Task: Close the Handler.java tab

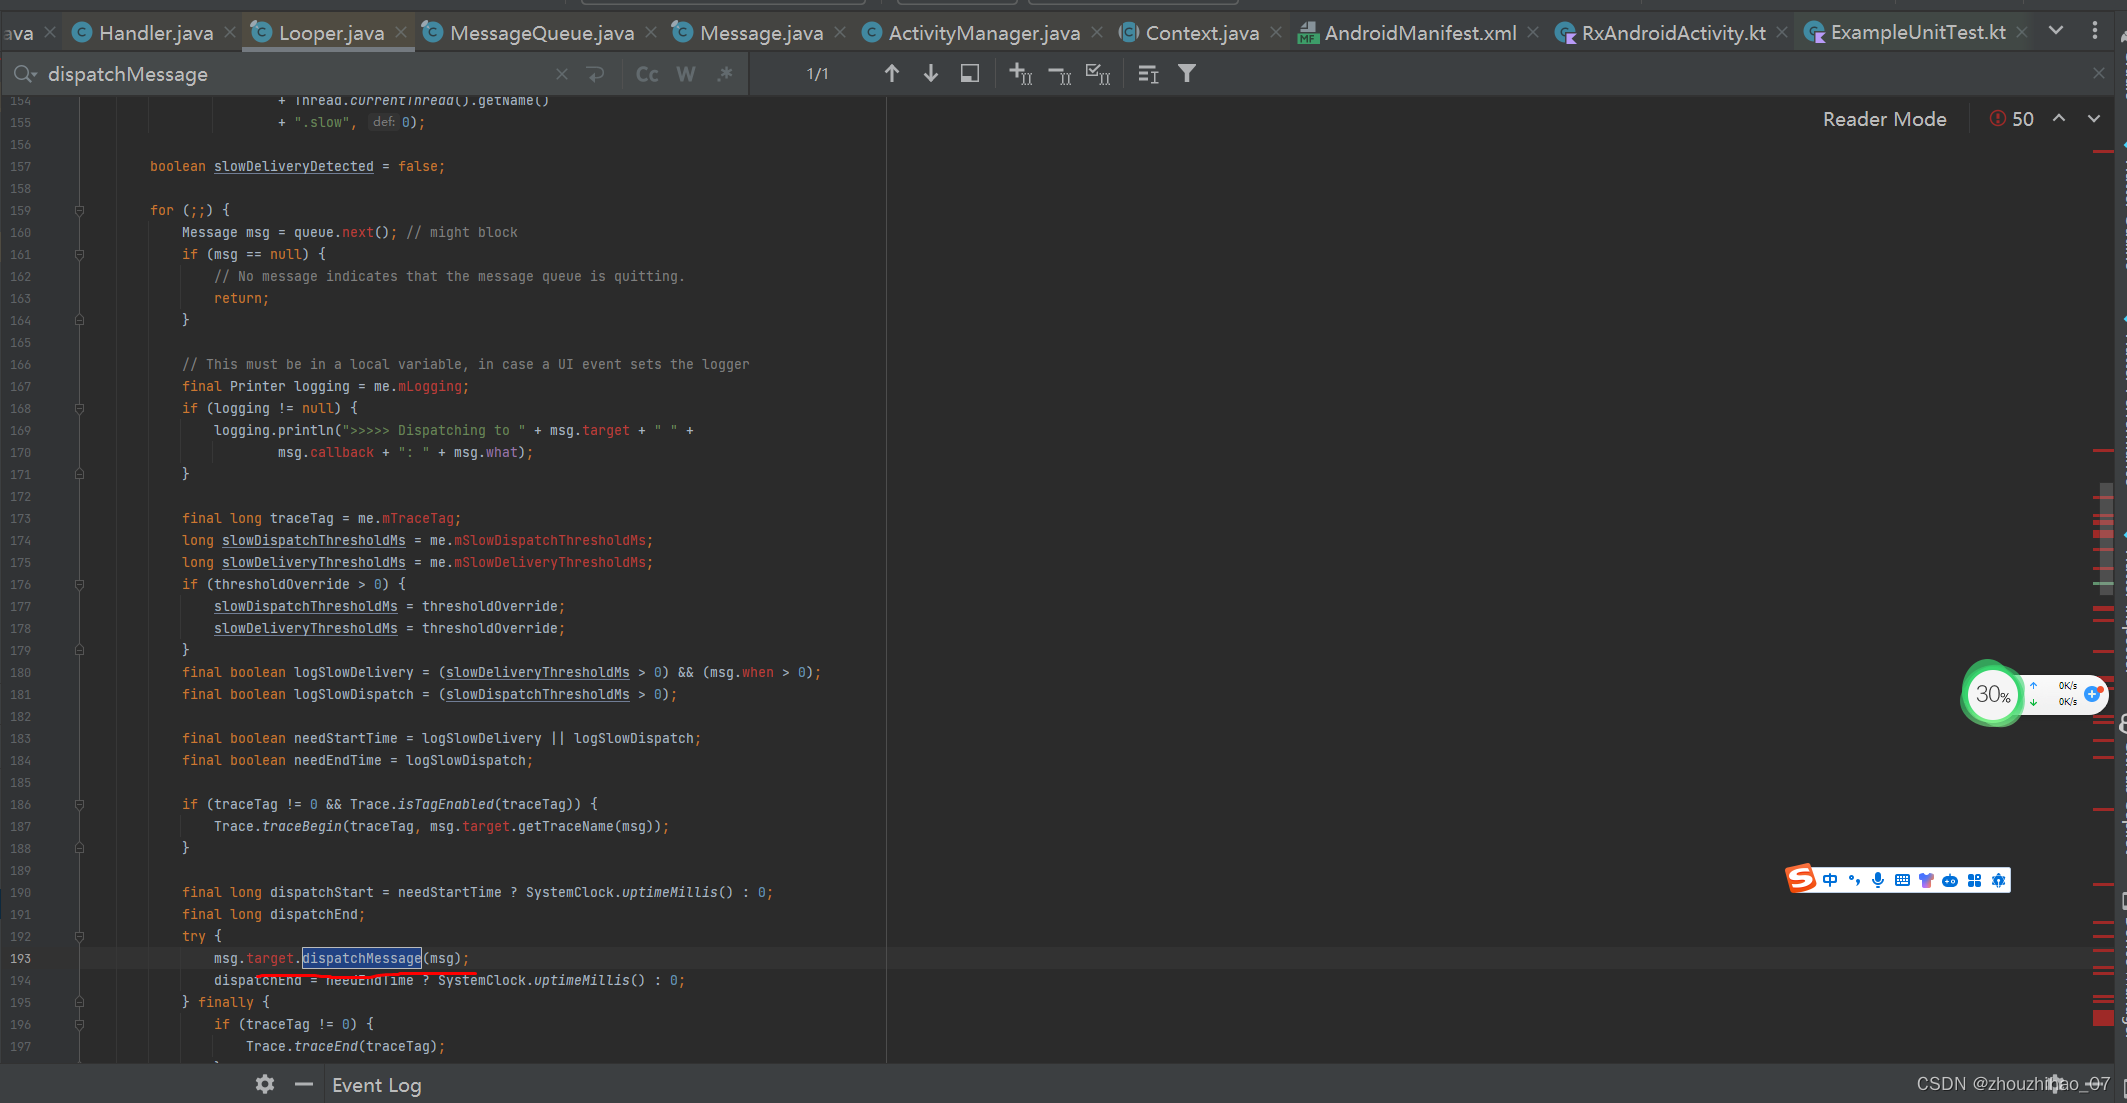Action: click(x=230, y=33)
